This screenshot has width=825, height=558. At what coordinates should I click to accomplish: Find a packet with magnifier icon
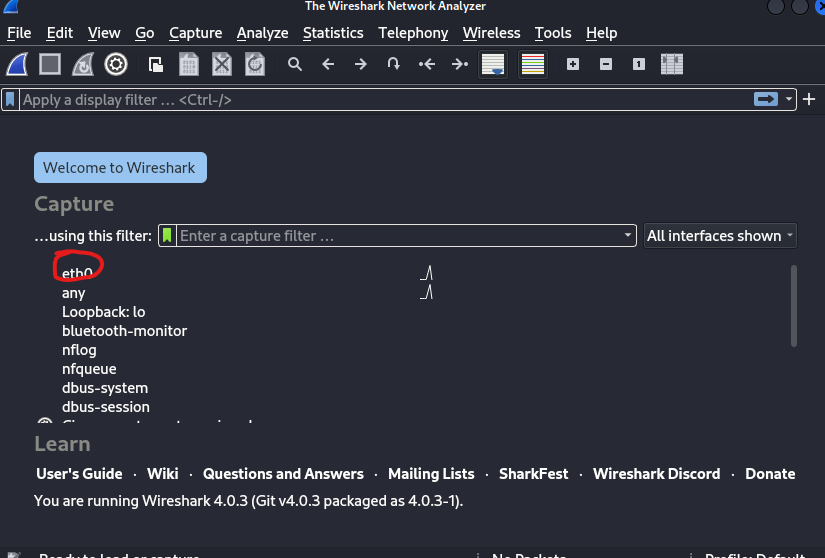pos(295,64)
